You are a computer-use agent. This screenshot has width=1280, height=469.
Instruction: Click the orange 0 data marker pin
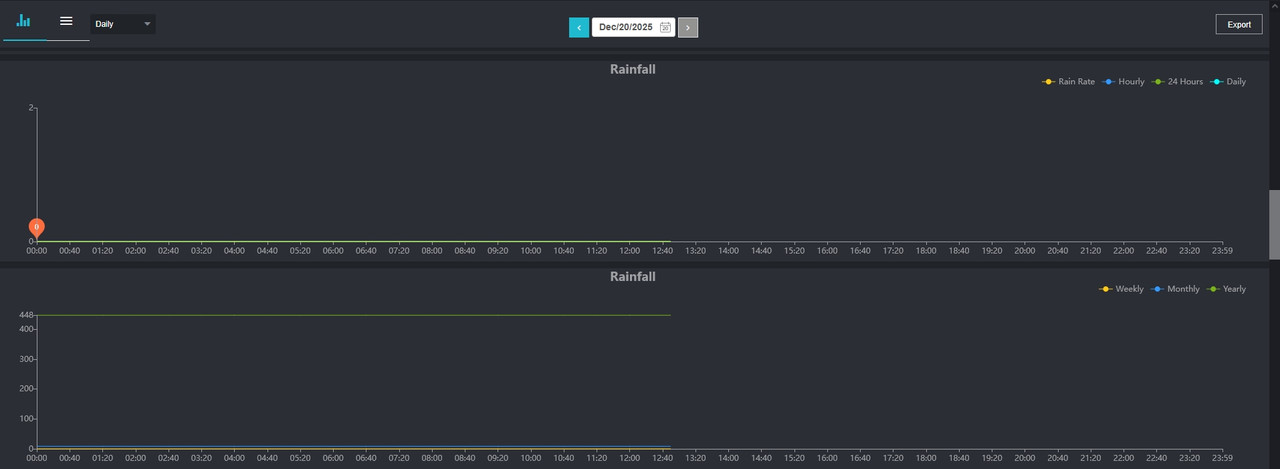pos(37,228)
